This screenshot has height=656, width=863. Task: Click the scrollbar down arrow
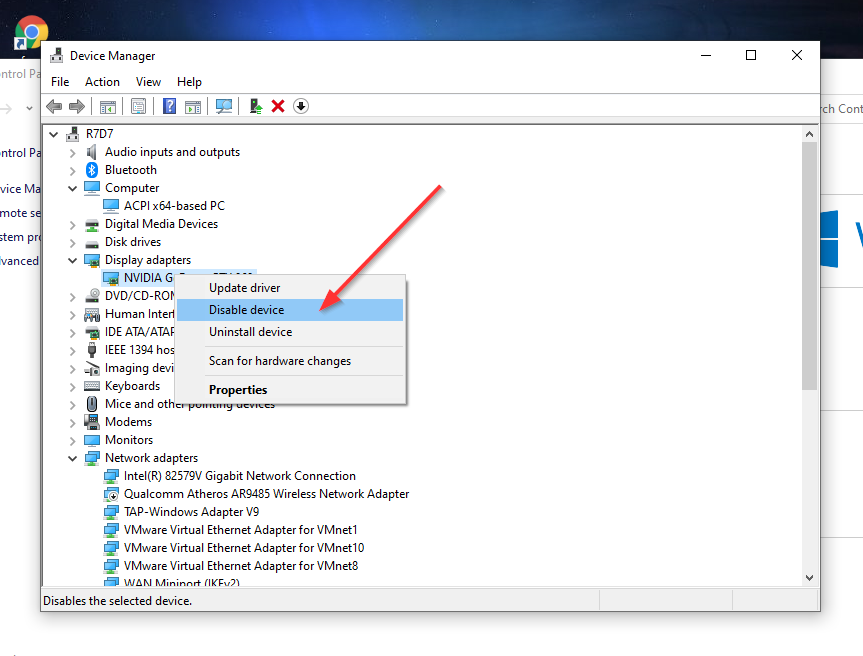[x=809, y=578]
